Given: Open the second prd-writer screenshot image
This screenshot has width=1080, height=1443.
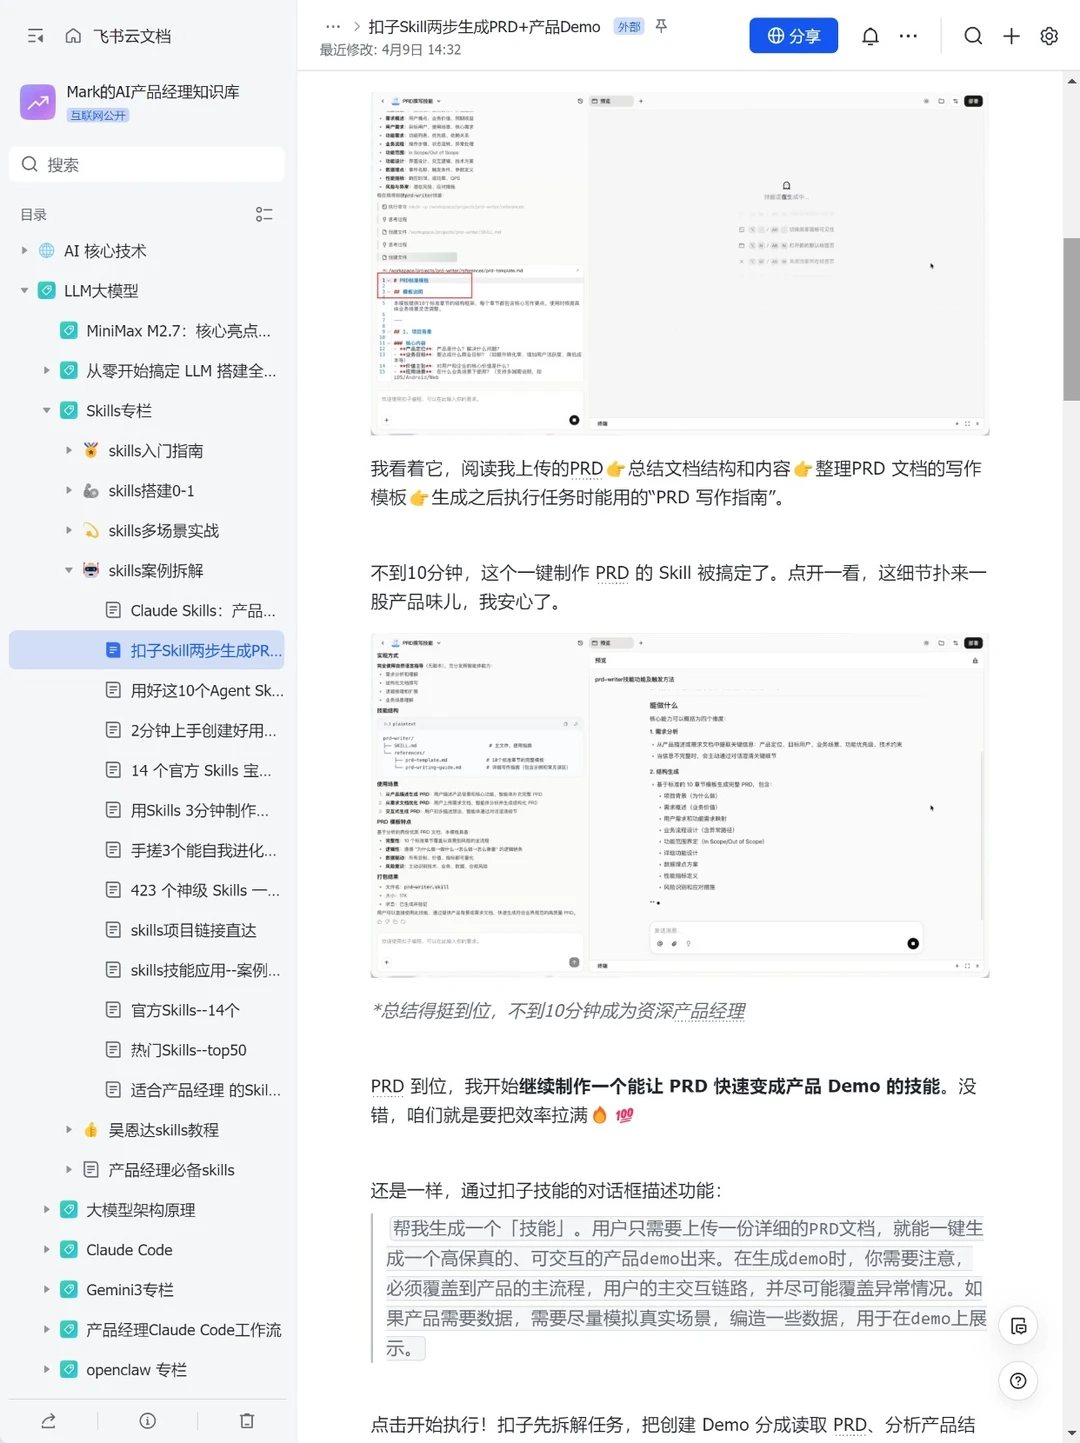Looking at the screenshot, I should tap(680, 805).
